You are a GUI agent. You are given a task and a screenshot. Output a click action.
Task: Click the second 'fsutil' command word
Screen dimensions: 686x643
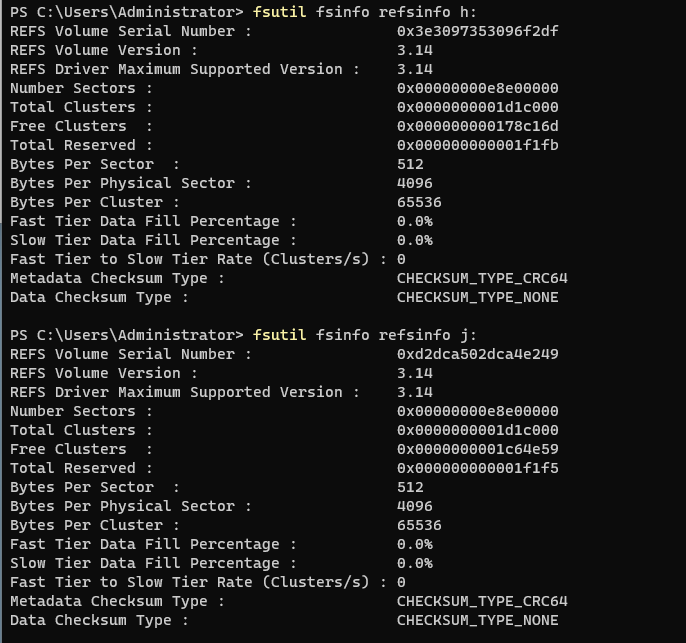tap(280, 335)
